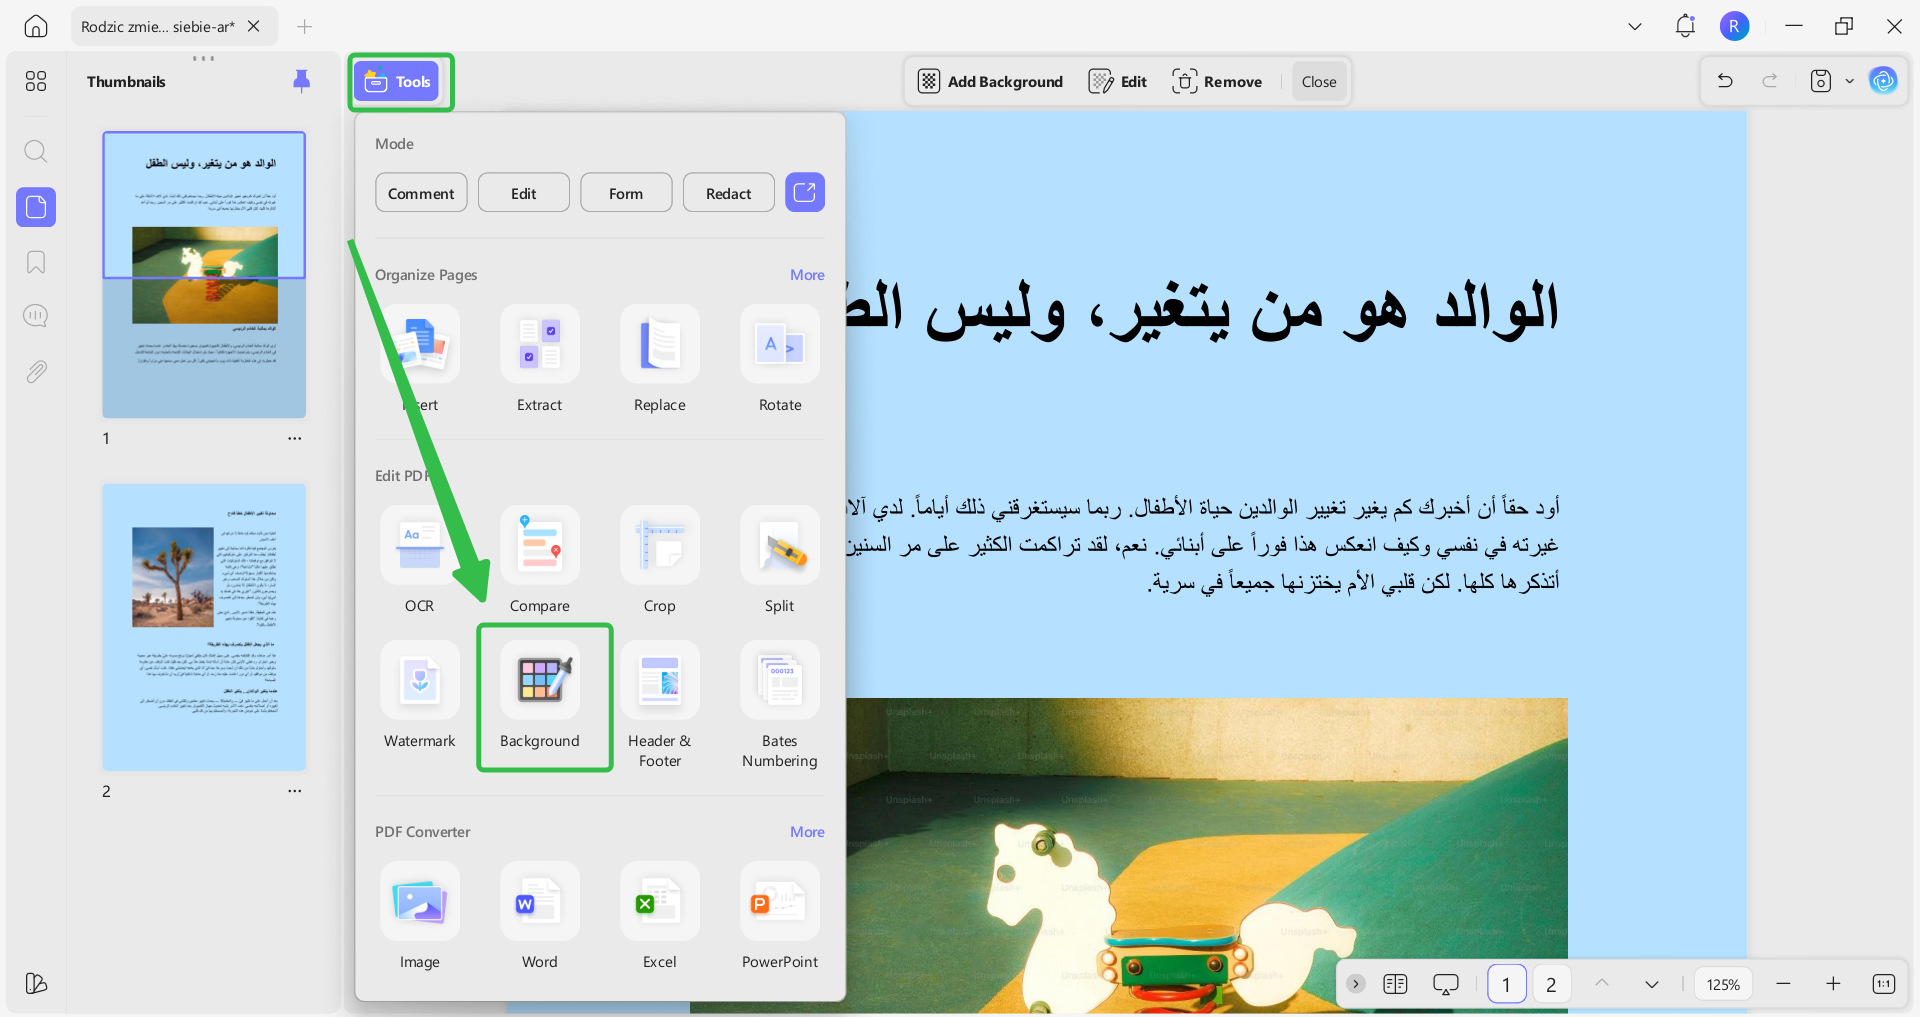Undo the last action
This screenshot has height=1017, width=1920.
click(1725, 81)
